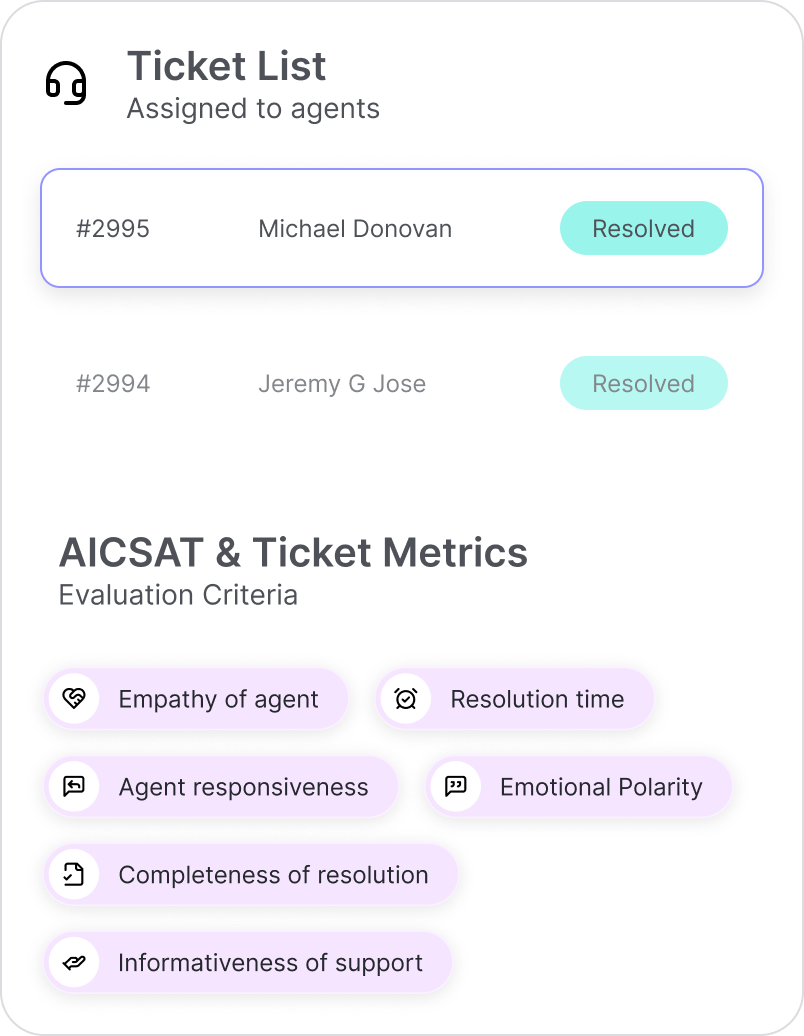The image size is (804, 1036).
Task: Select the highlighted ticket #2995 card
Action: click(x=401, y=228)
